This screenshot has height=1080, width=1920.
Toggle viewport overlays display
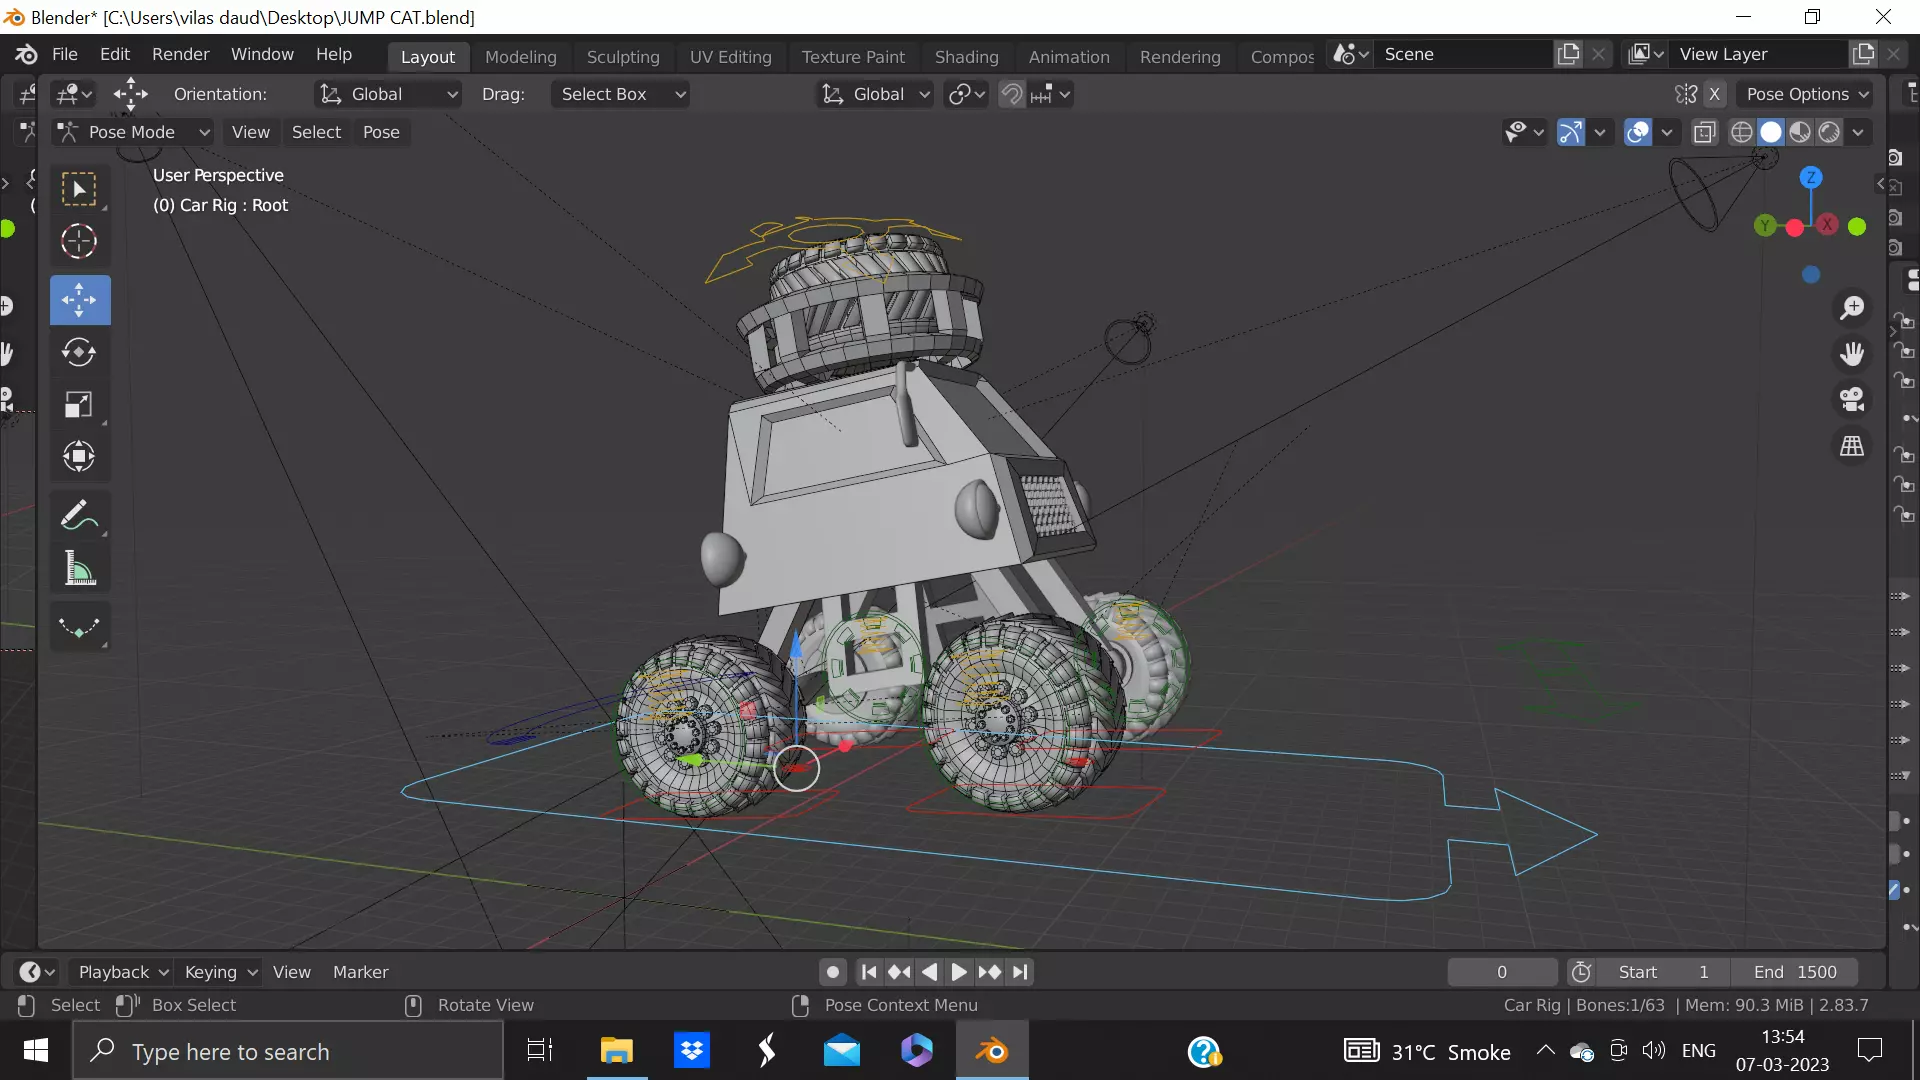(1638, 132)
